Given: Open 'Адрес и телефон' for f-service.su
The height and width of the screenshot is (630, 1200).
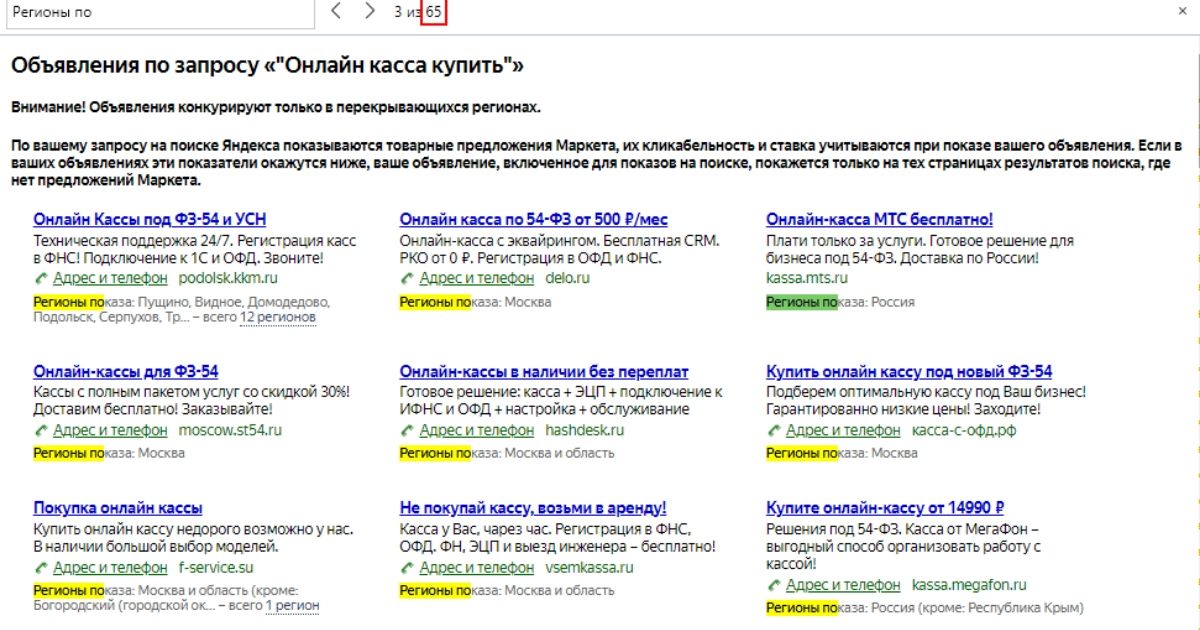Looking at the screenshot, I should tap(110, 568).
